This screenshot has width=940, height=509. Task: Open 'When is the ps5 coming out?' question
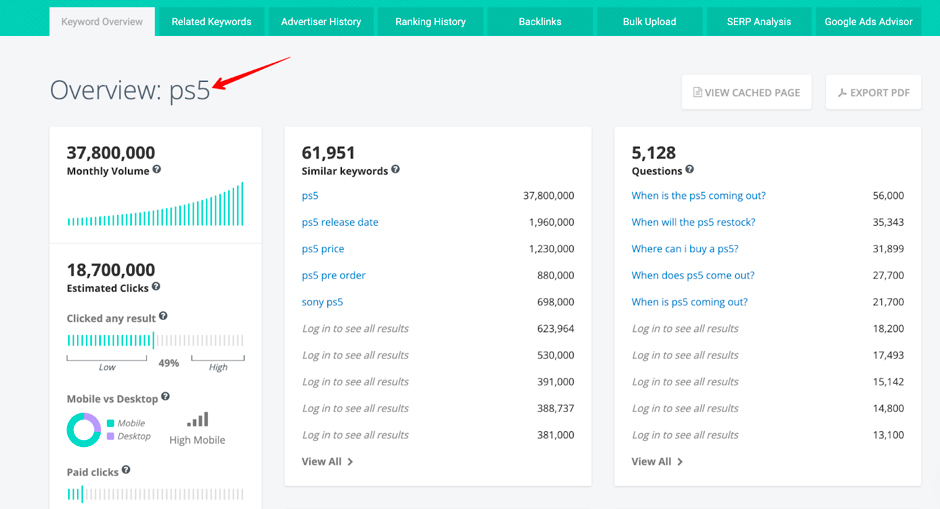698,195
